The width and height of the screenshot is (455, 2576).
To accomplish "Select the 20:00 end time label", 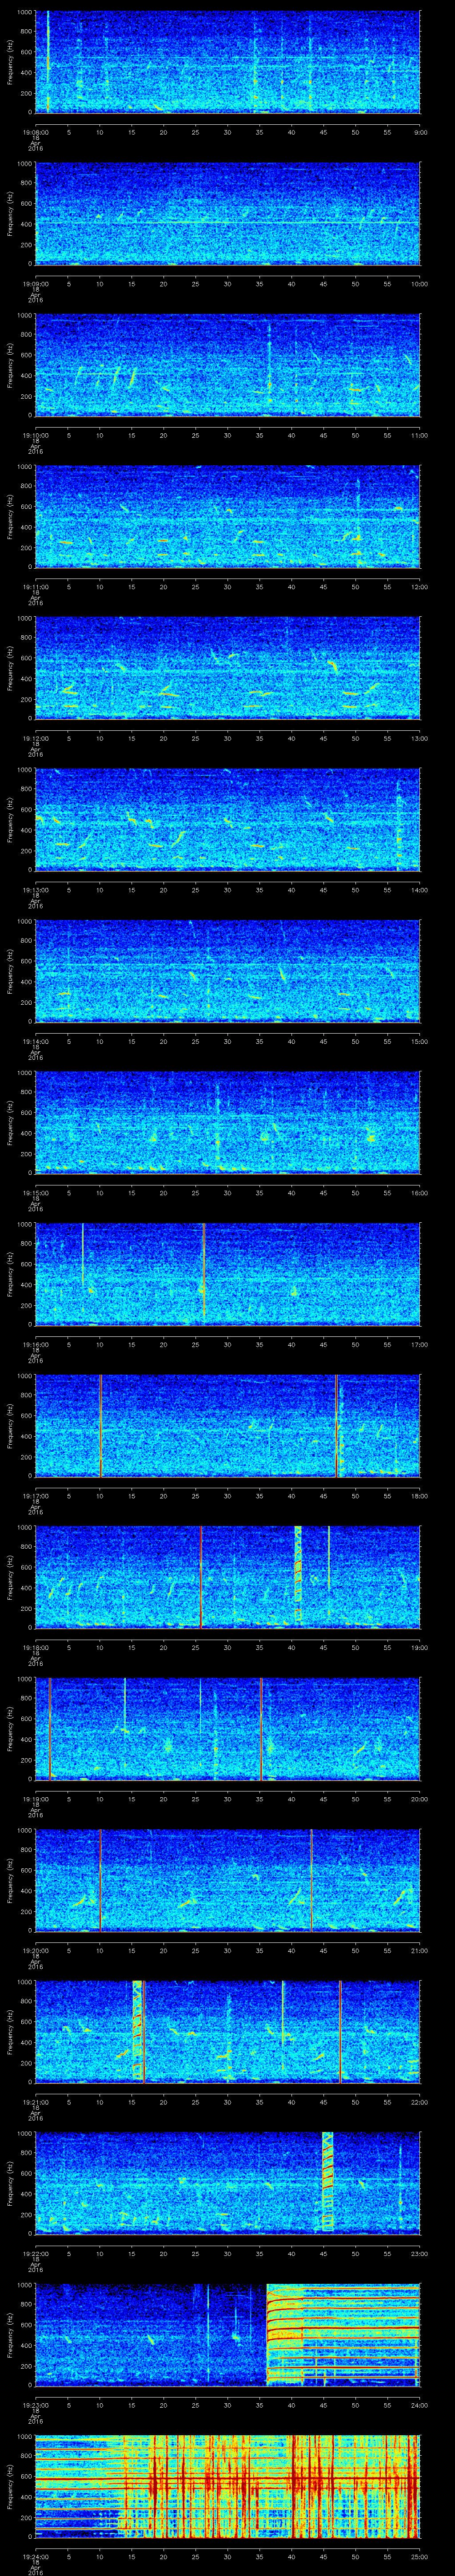I will pos(420,1798).
